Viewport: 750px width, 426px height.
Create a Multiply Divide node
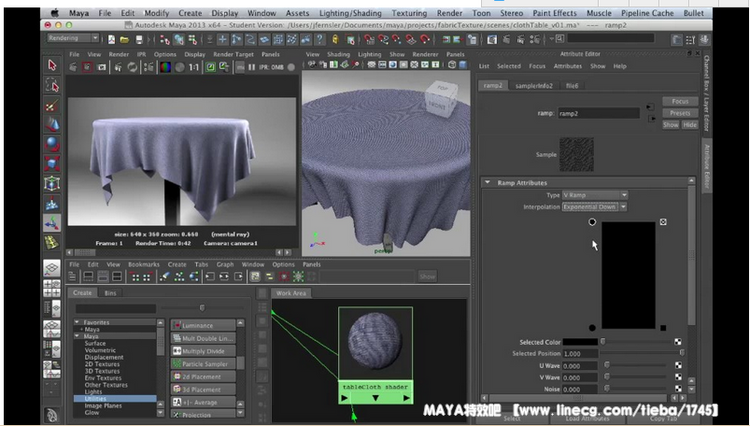203,351
